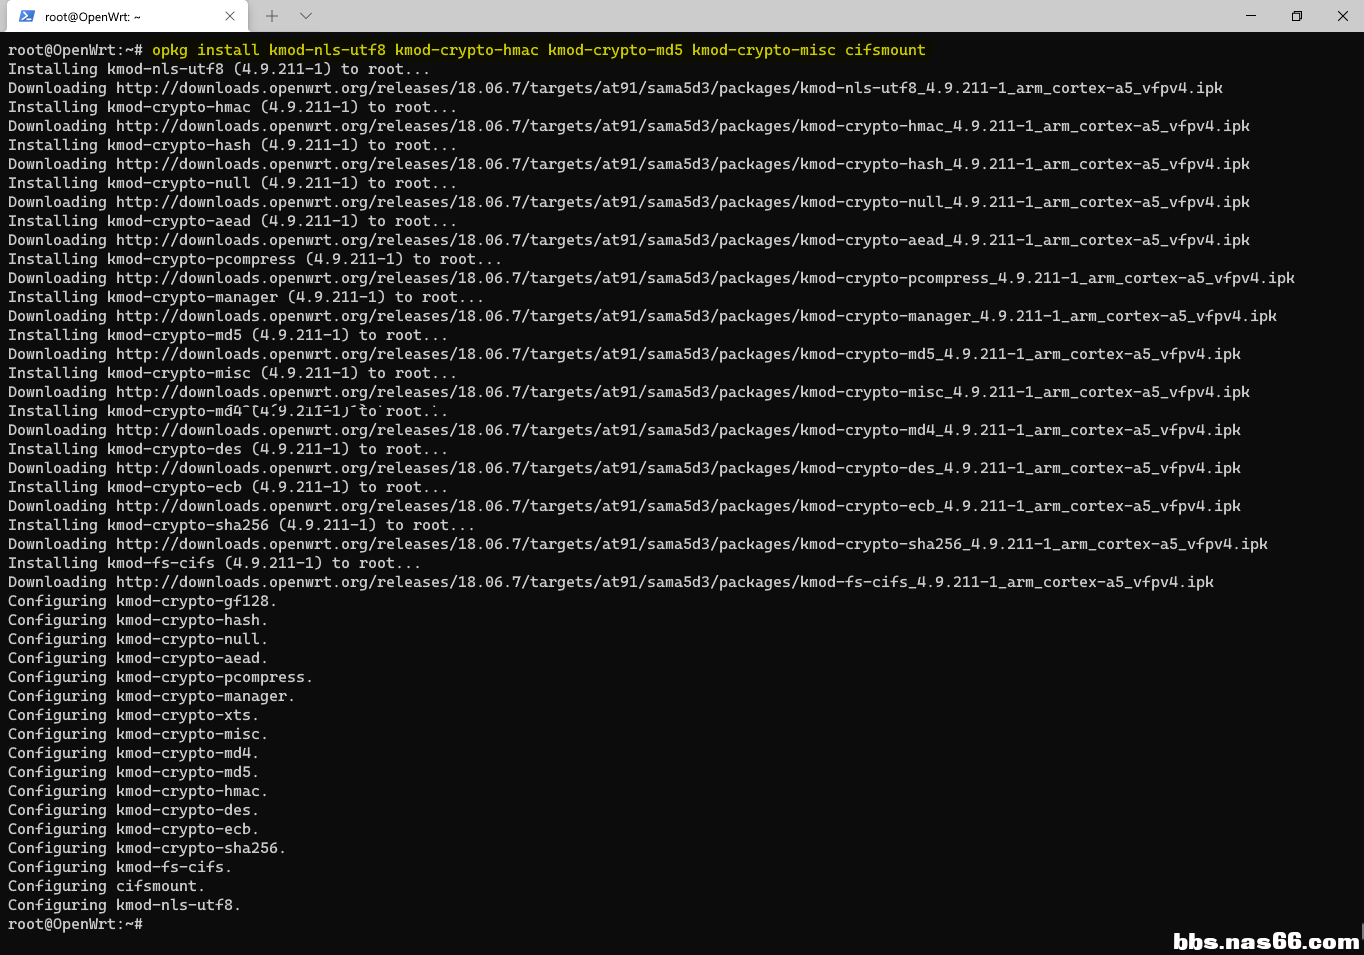The height and width of the screenshot is (955, 1364).
Task: Open the kmod-crypto-pcompress ipk download URL
Action: click(704, 278)
